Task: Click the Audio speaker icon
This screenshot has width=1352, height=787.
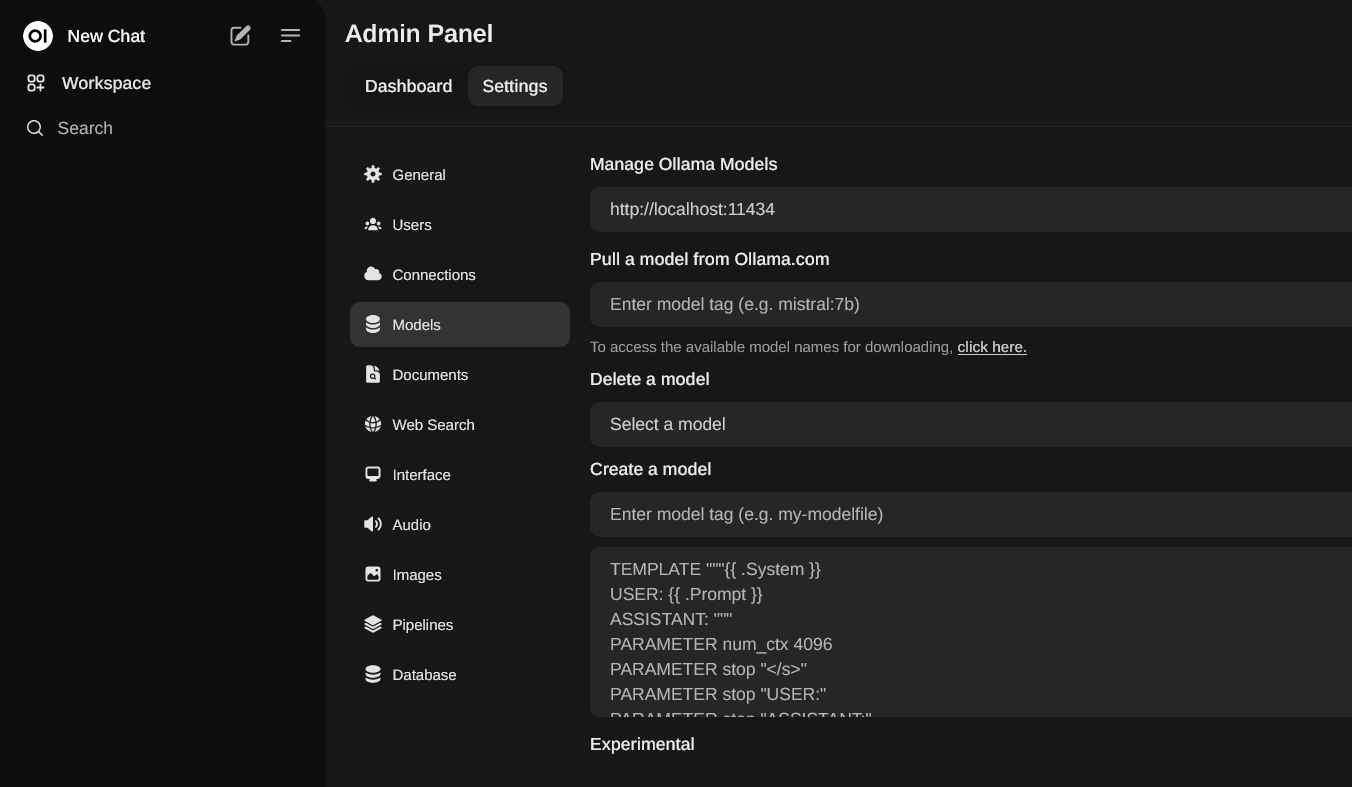Action: [x=373, y=524]
